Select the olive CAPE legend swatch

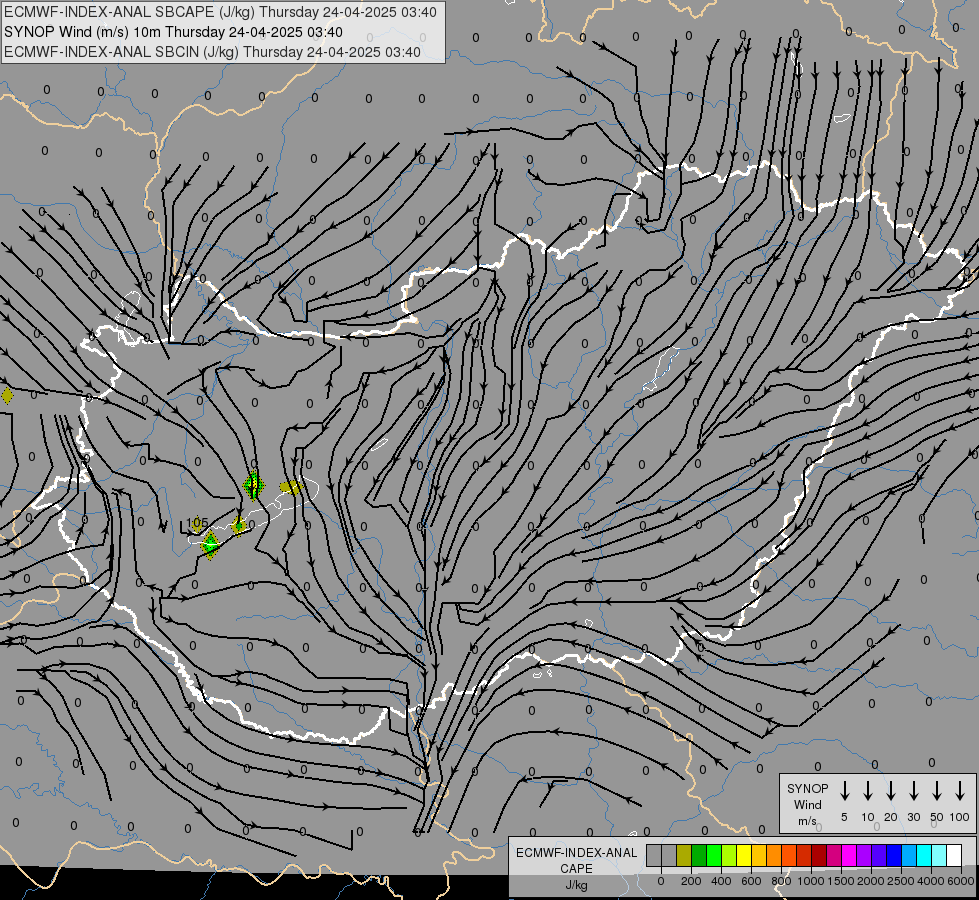(x=684, y=855)
